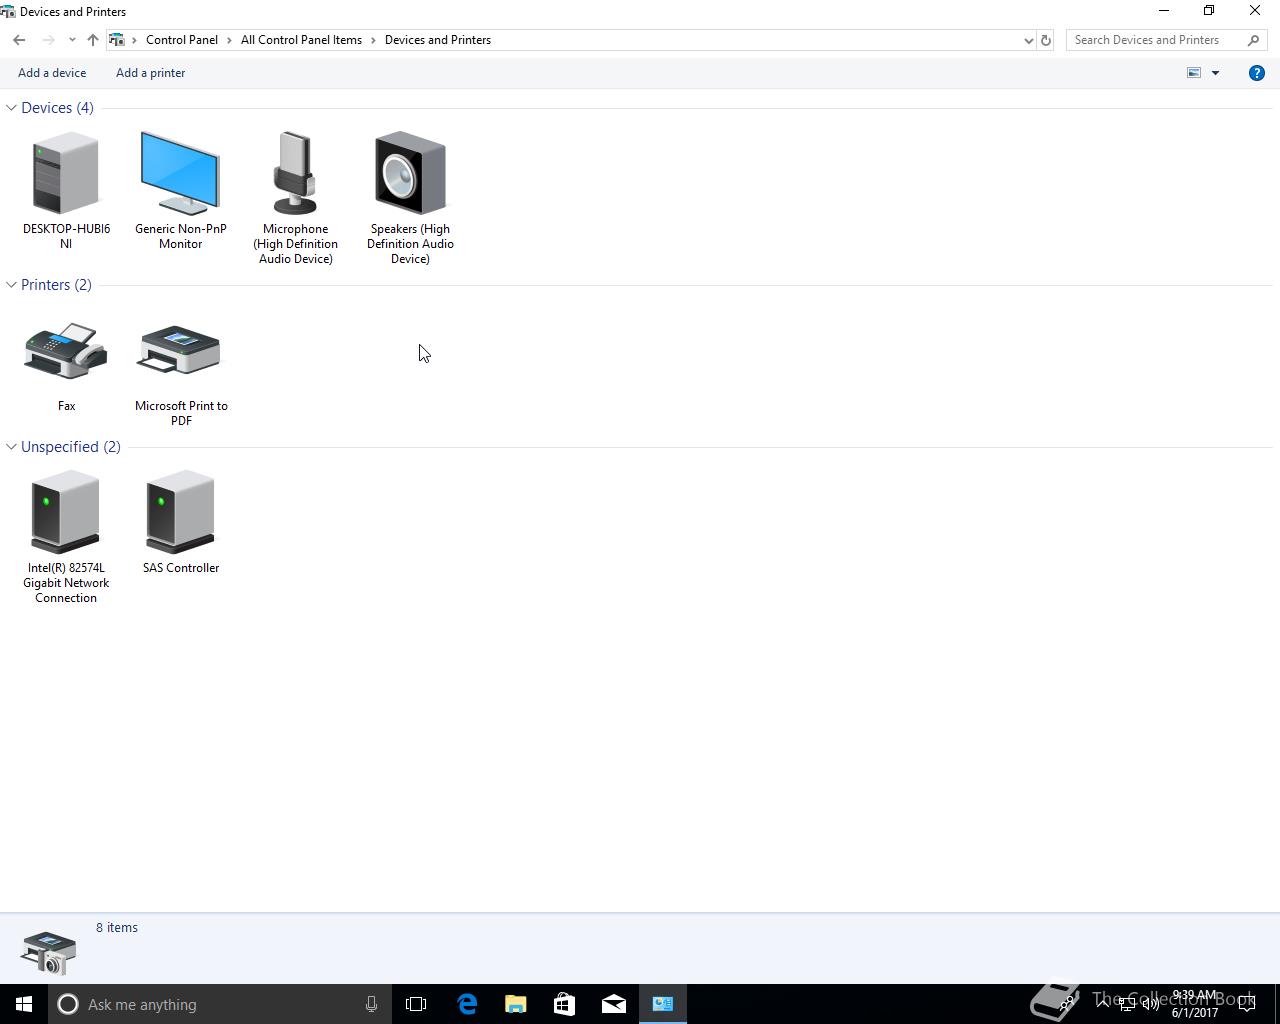Select the SAS Controller device icon
Screen dimensions: 1280x1024
[x=180, y=511]
